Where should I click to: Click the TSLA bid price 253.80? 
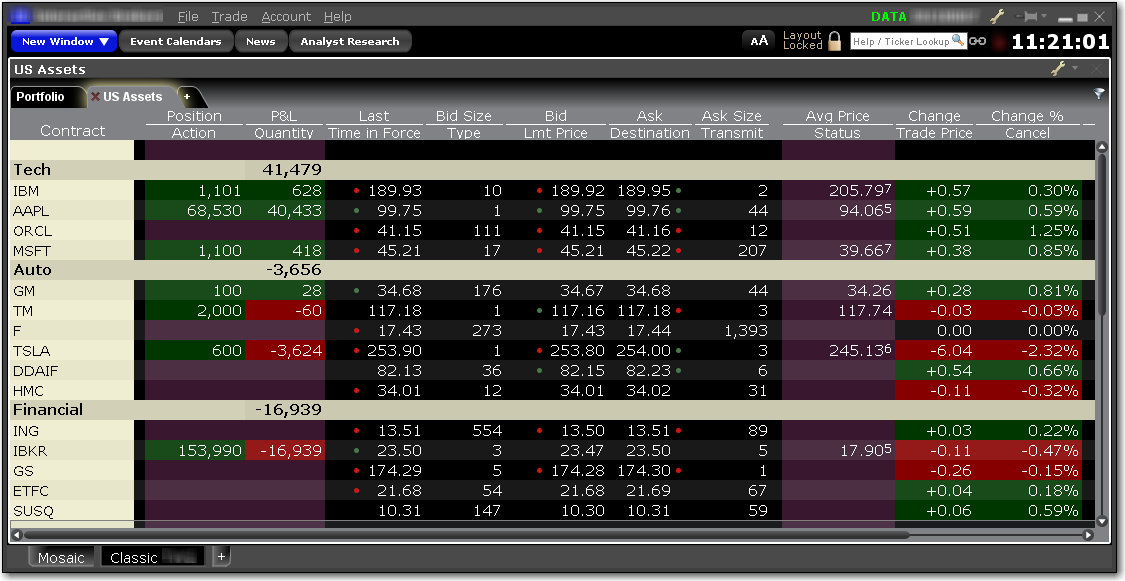(x=578, y=351)
